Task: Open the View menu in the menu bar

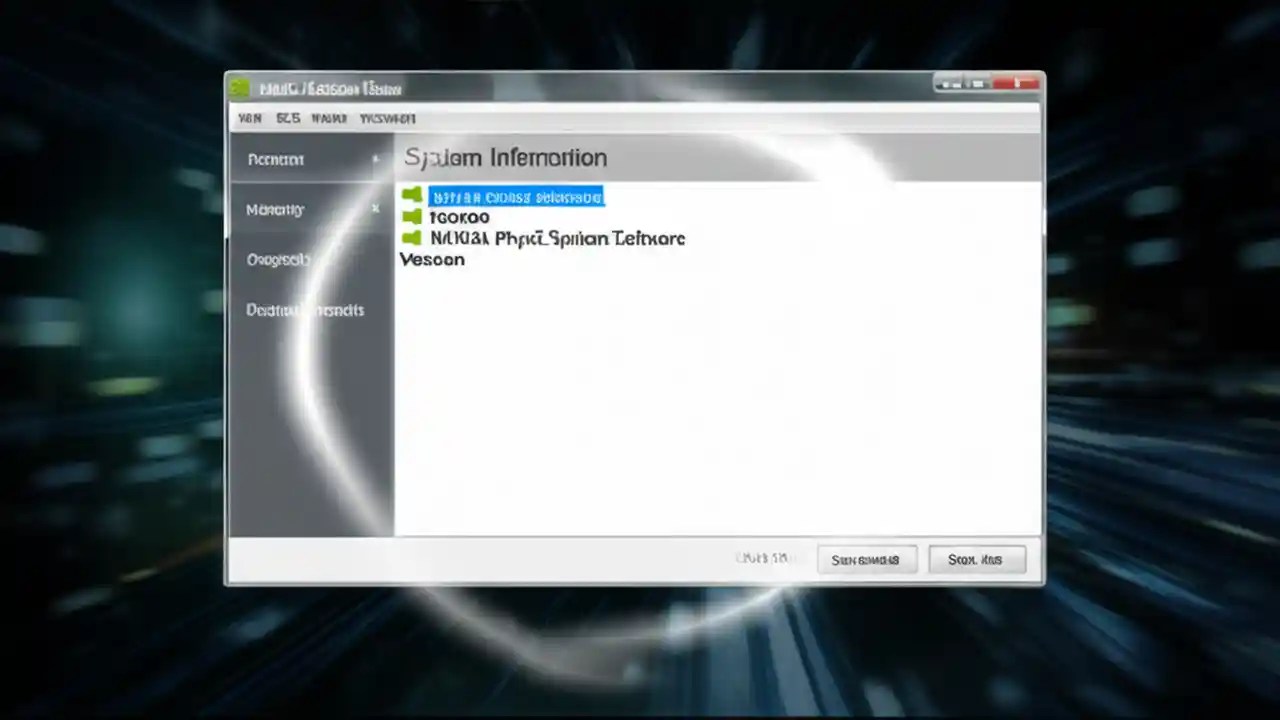Action: pos(250,118)
